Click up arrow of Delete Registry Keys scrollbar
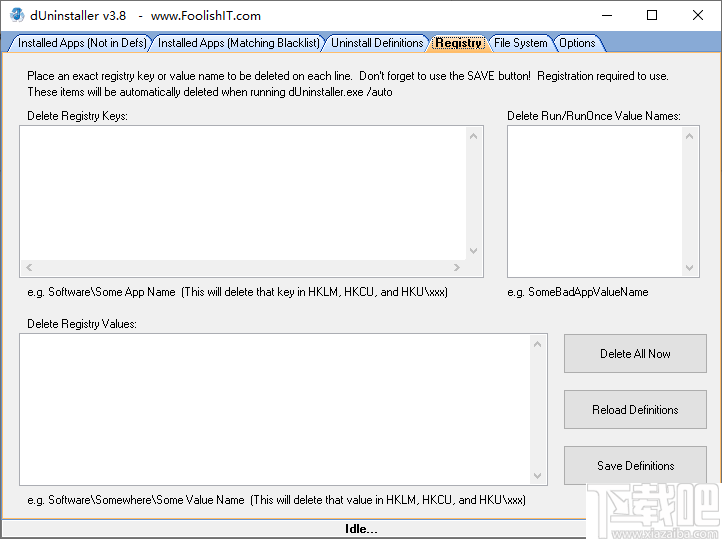Screen dimensions: 722x539 tap(473, 136)
